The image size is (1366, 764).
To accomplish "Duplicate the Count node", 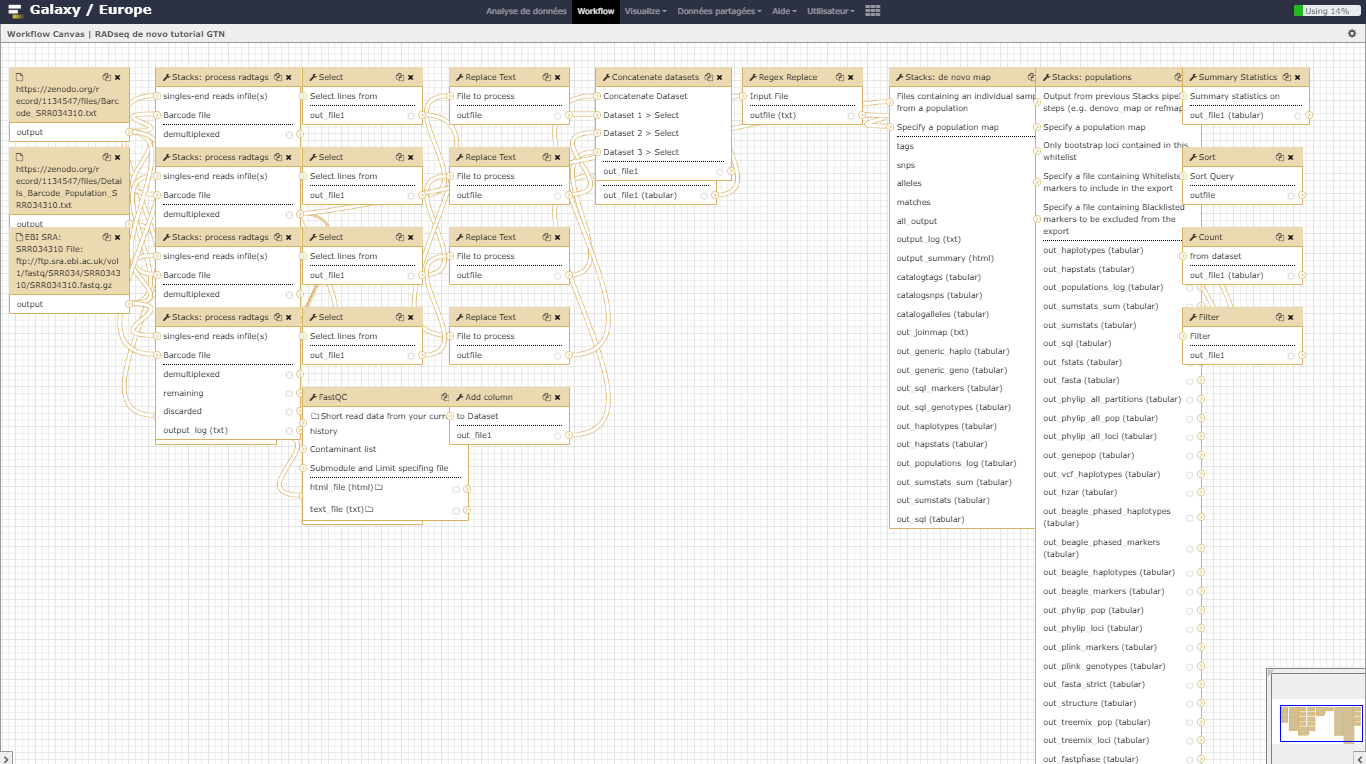I will coord(1280,237).
